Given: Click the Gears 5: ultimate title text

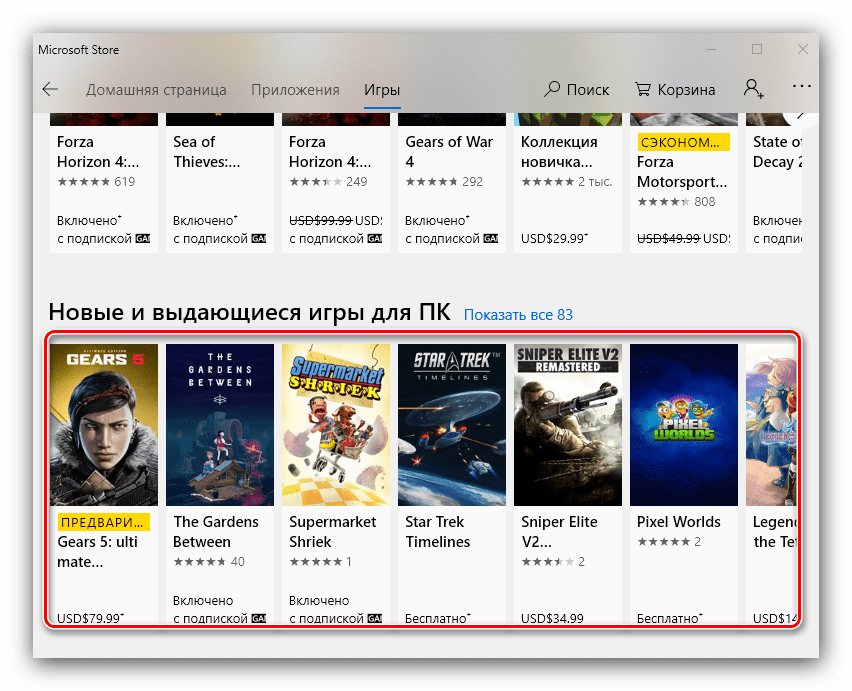Looking at the screenshot, I should pyautogui.click(x=97, y=552).
